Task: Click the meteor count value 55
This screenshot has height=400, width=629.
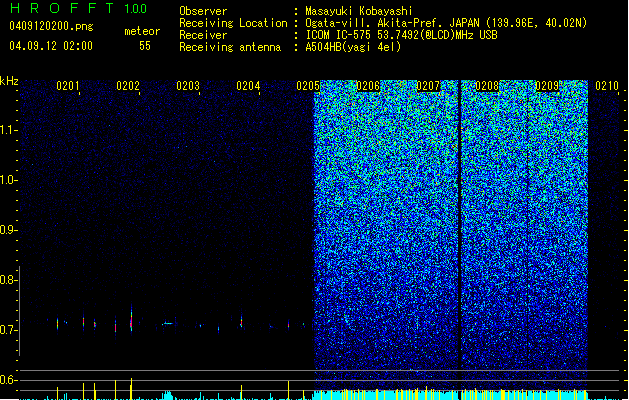Action: pyautogui.click(x=145, y=46)
